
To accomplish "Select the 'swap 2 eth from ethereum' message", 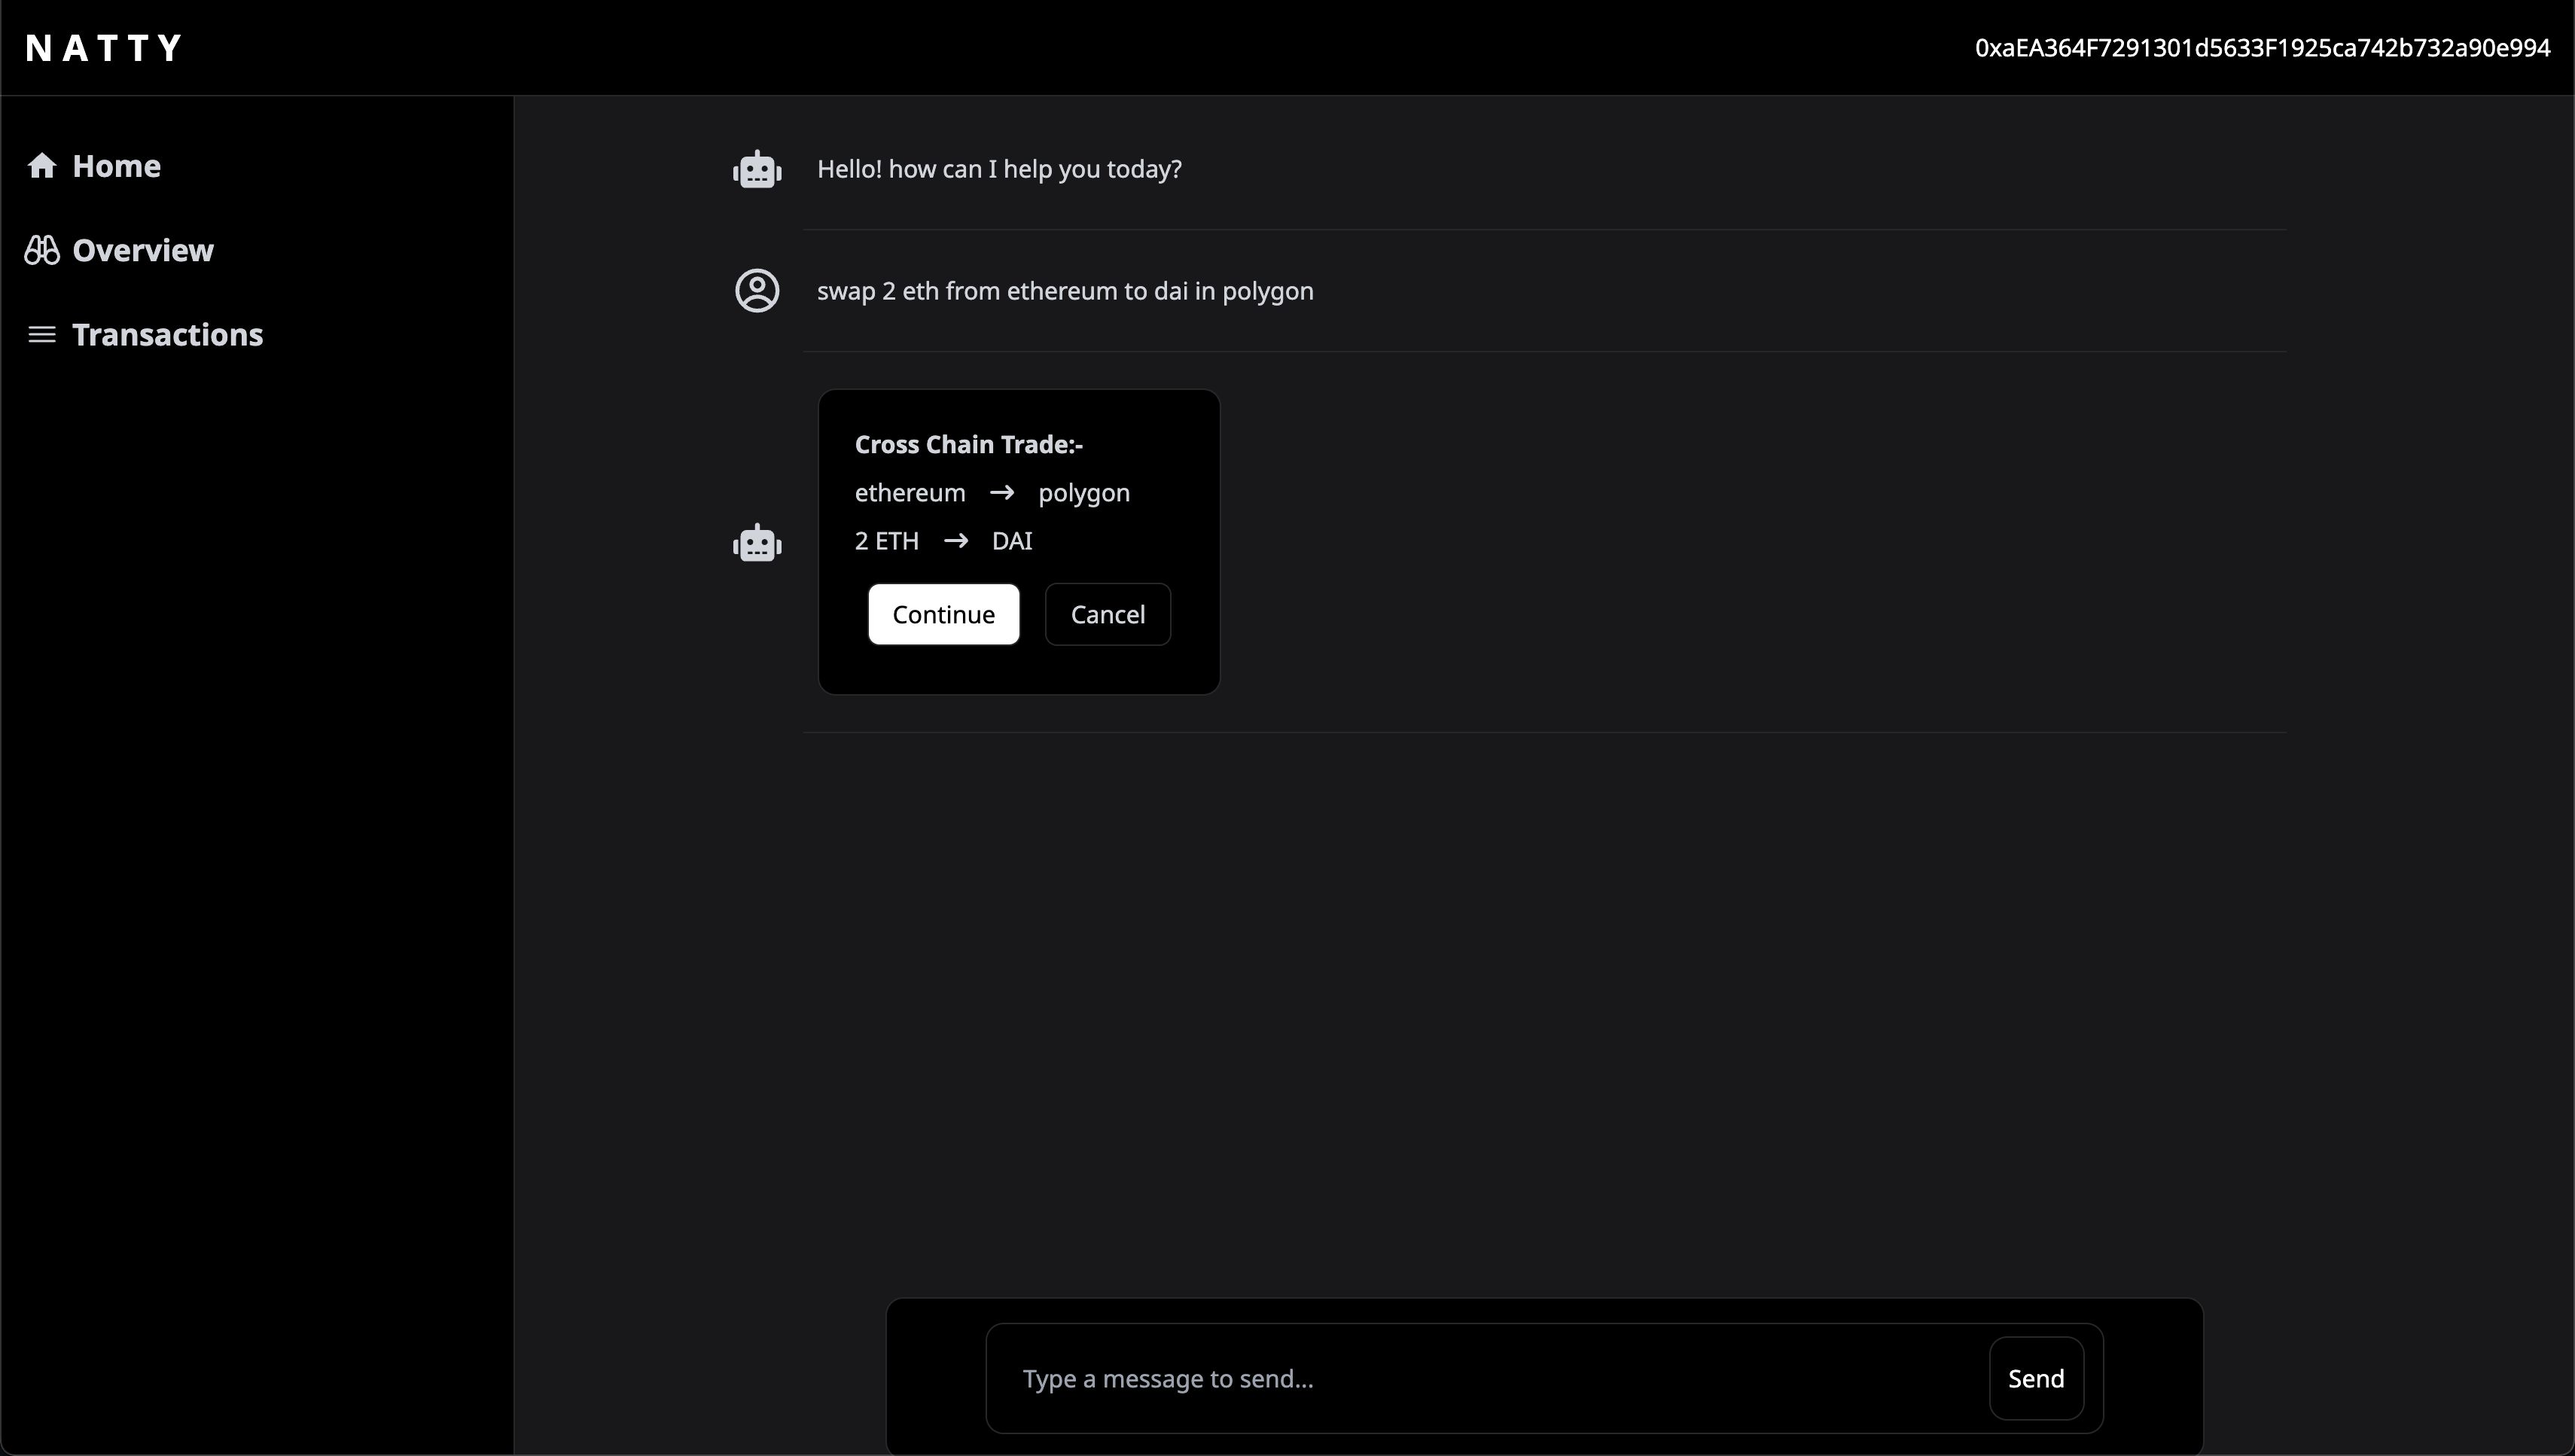I will click(x=1065, y=291).
